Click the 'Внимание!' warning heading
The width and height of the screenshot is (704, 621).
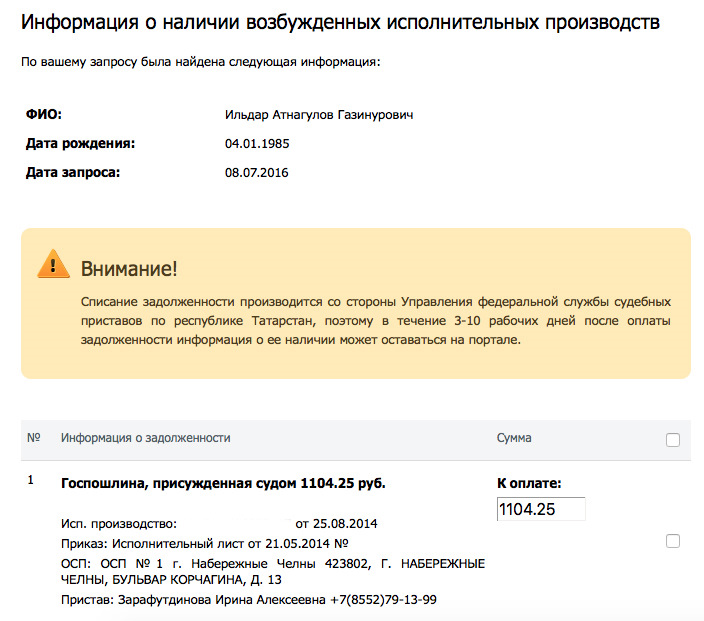(x=128, y=268)
